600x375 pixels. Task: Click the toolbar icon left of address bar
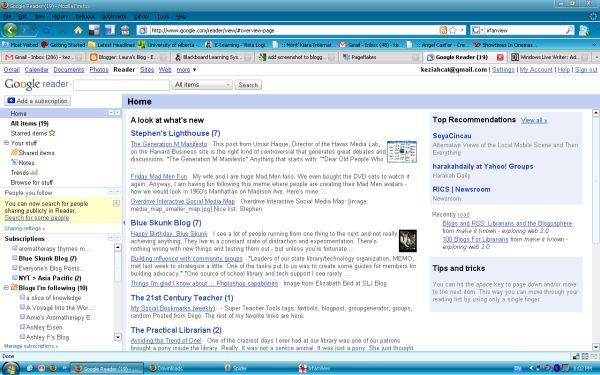coord(125,30)
